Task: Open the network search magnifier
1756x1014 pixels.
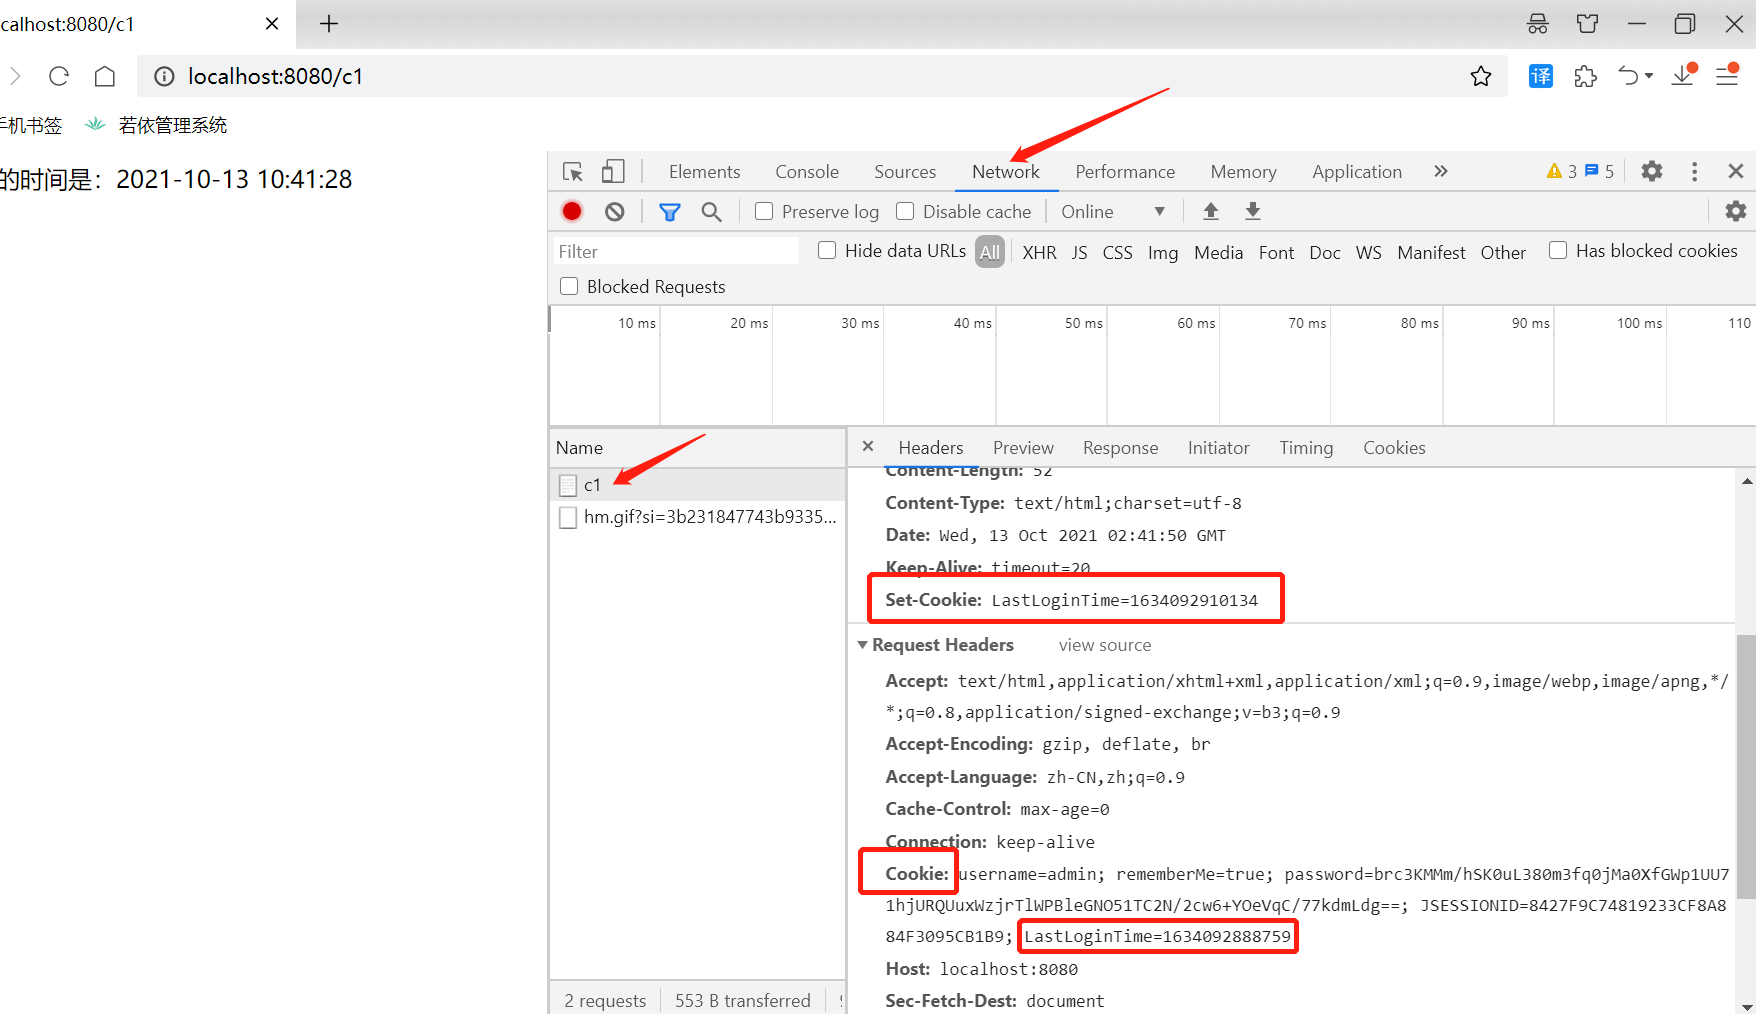Action: pyautogui.click(x=711, y=211)
